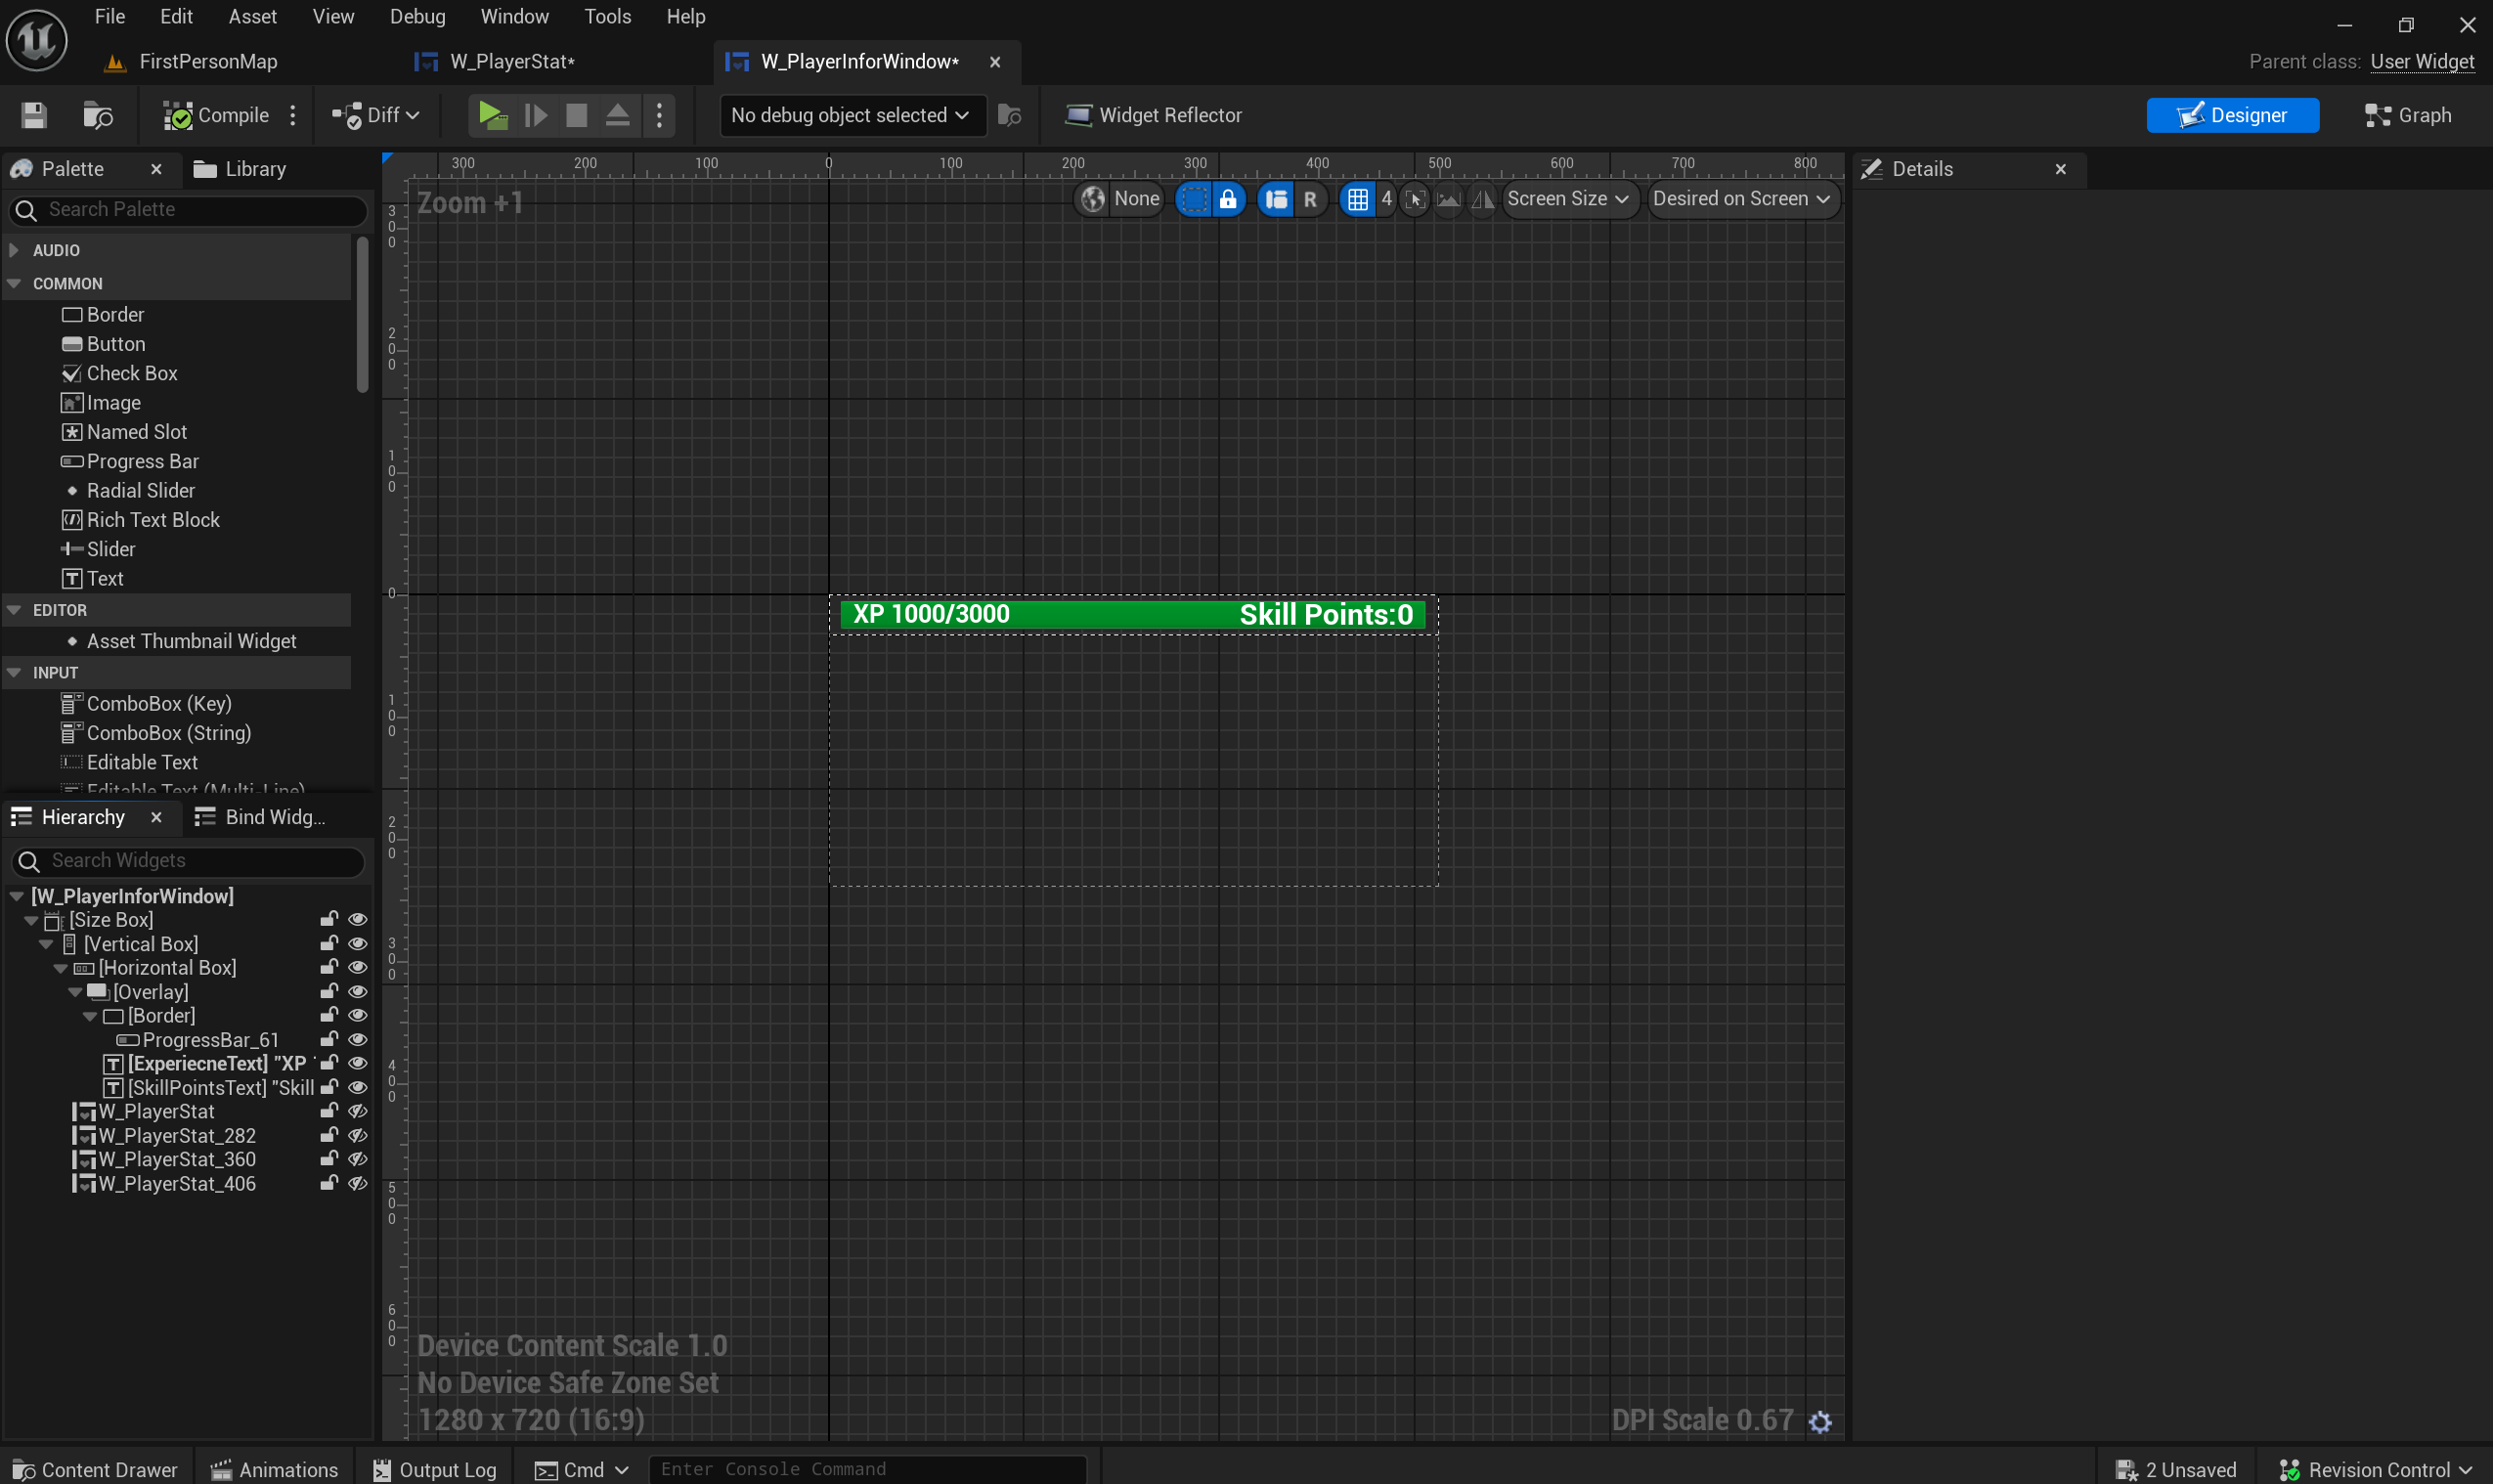Click the Browse to asset icon
This screenshot has height=1484, width=2493.
tap(97, 116)
